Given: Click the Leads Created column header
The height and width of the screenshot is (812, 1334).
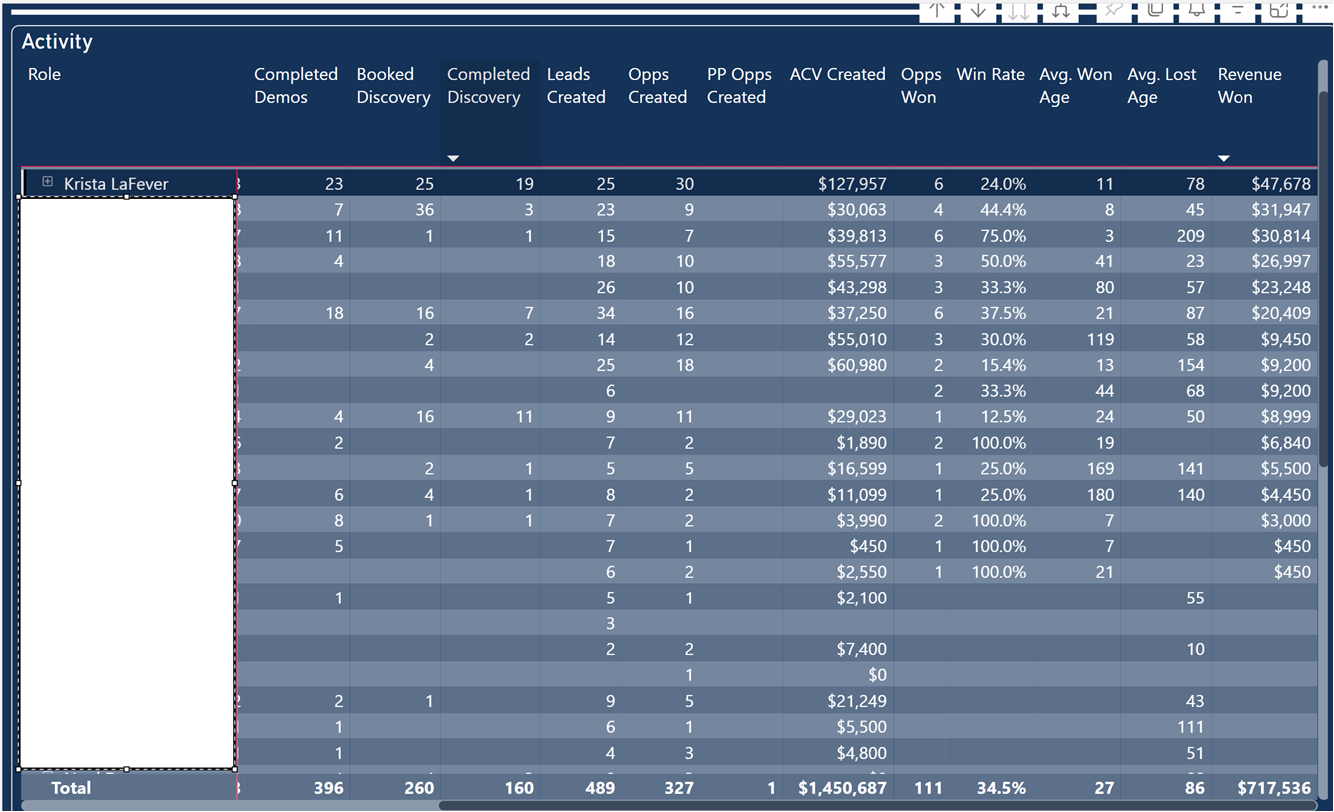Looking at the screenshot, I should (576, 86).
